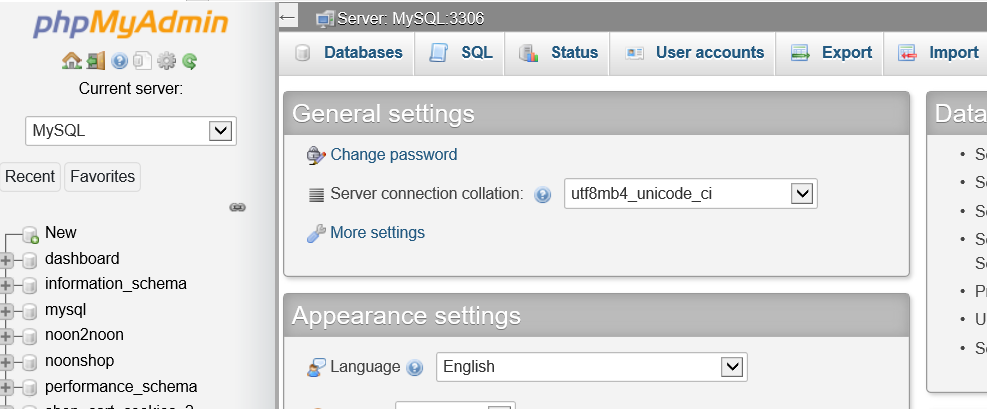The width and height of the screenshot is (987, 409).
Task: Click the More settings wrench icon
Action: coord(316,233)
